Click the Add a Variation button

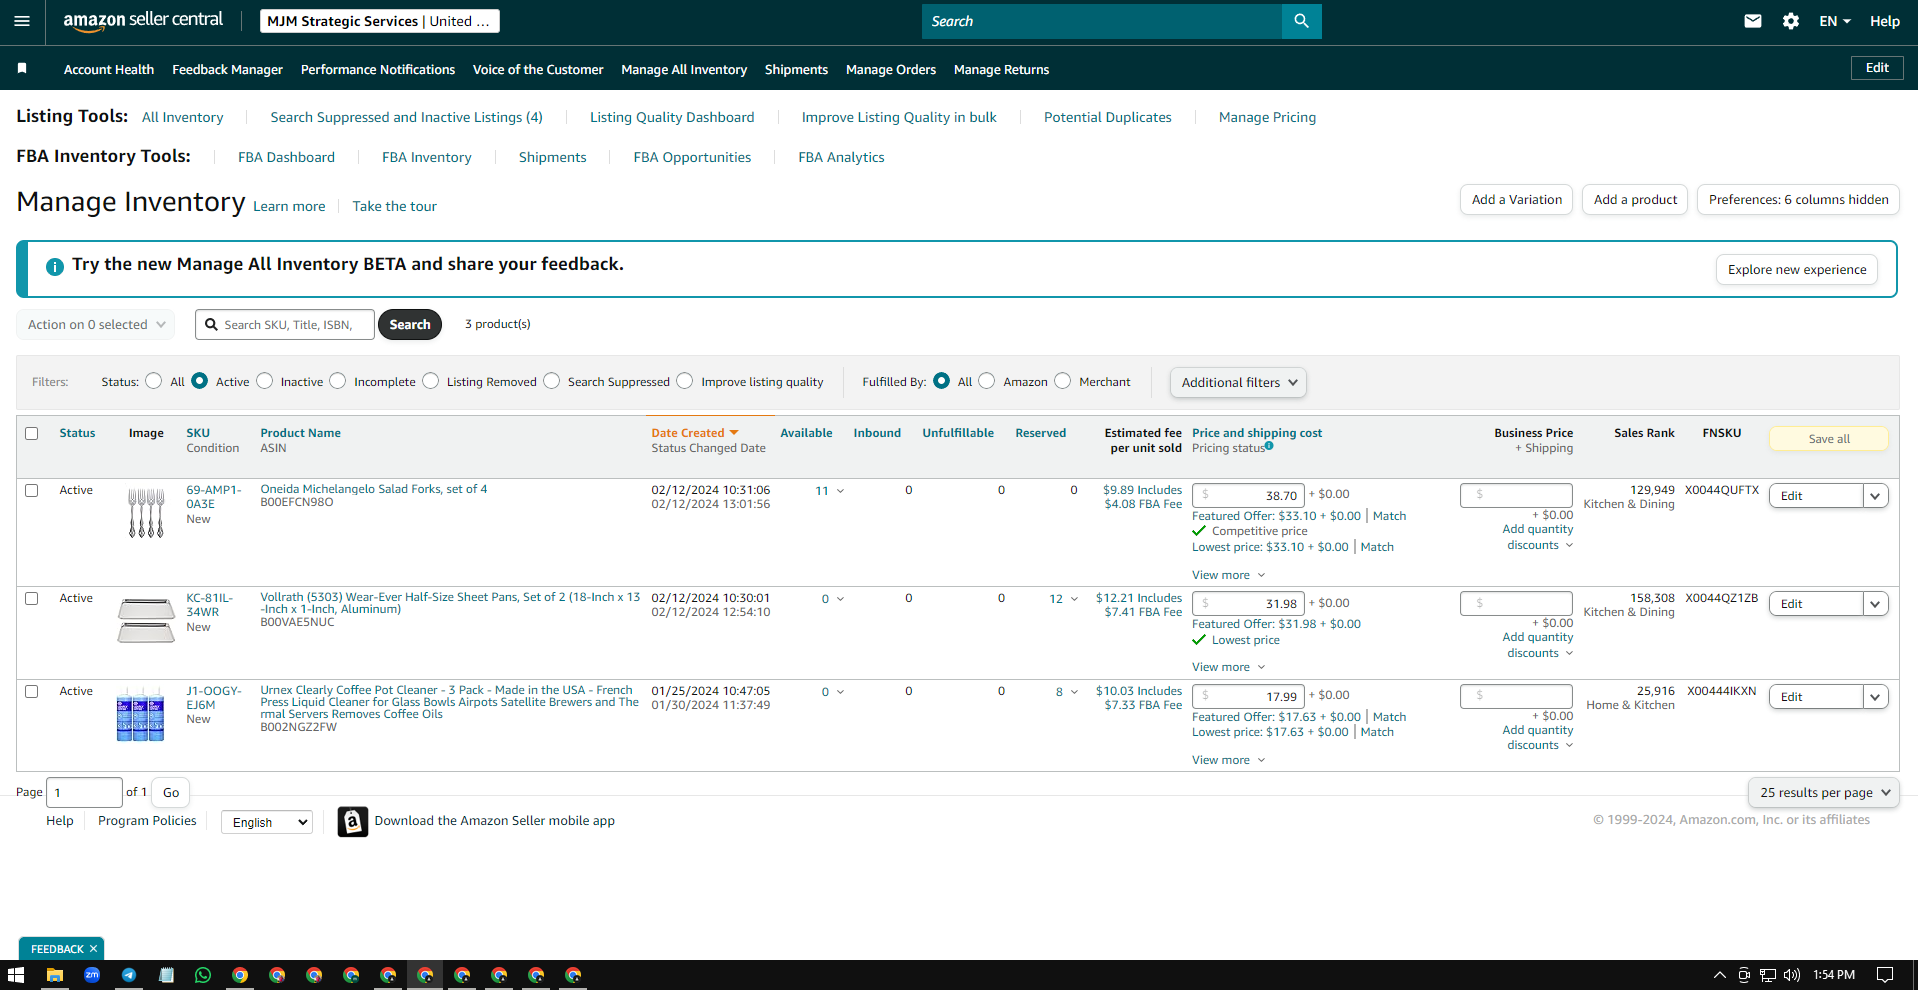[1516, 199]
